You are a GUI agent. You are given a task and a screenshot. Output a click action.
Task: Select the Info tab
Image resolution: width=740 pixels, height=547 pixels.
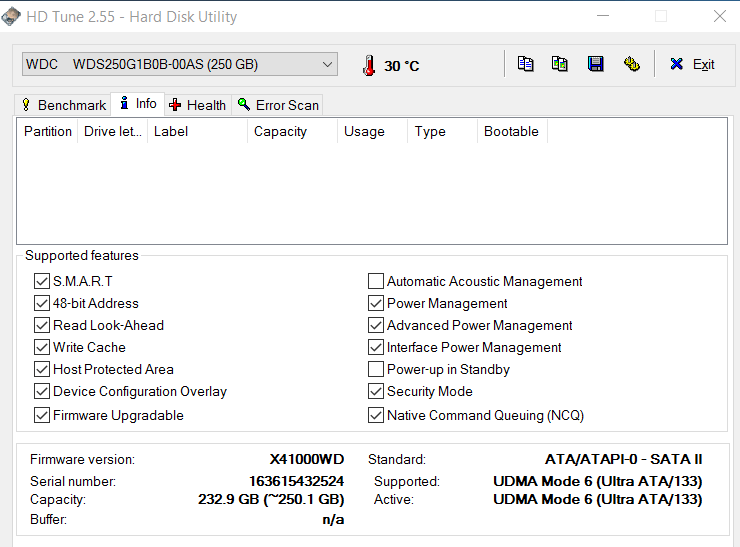tap(138, 103)
